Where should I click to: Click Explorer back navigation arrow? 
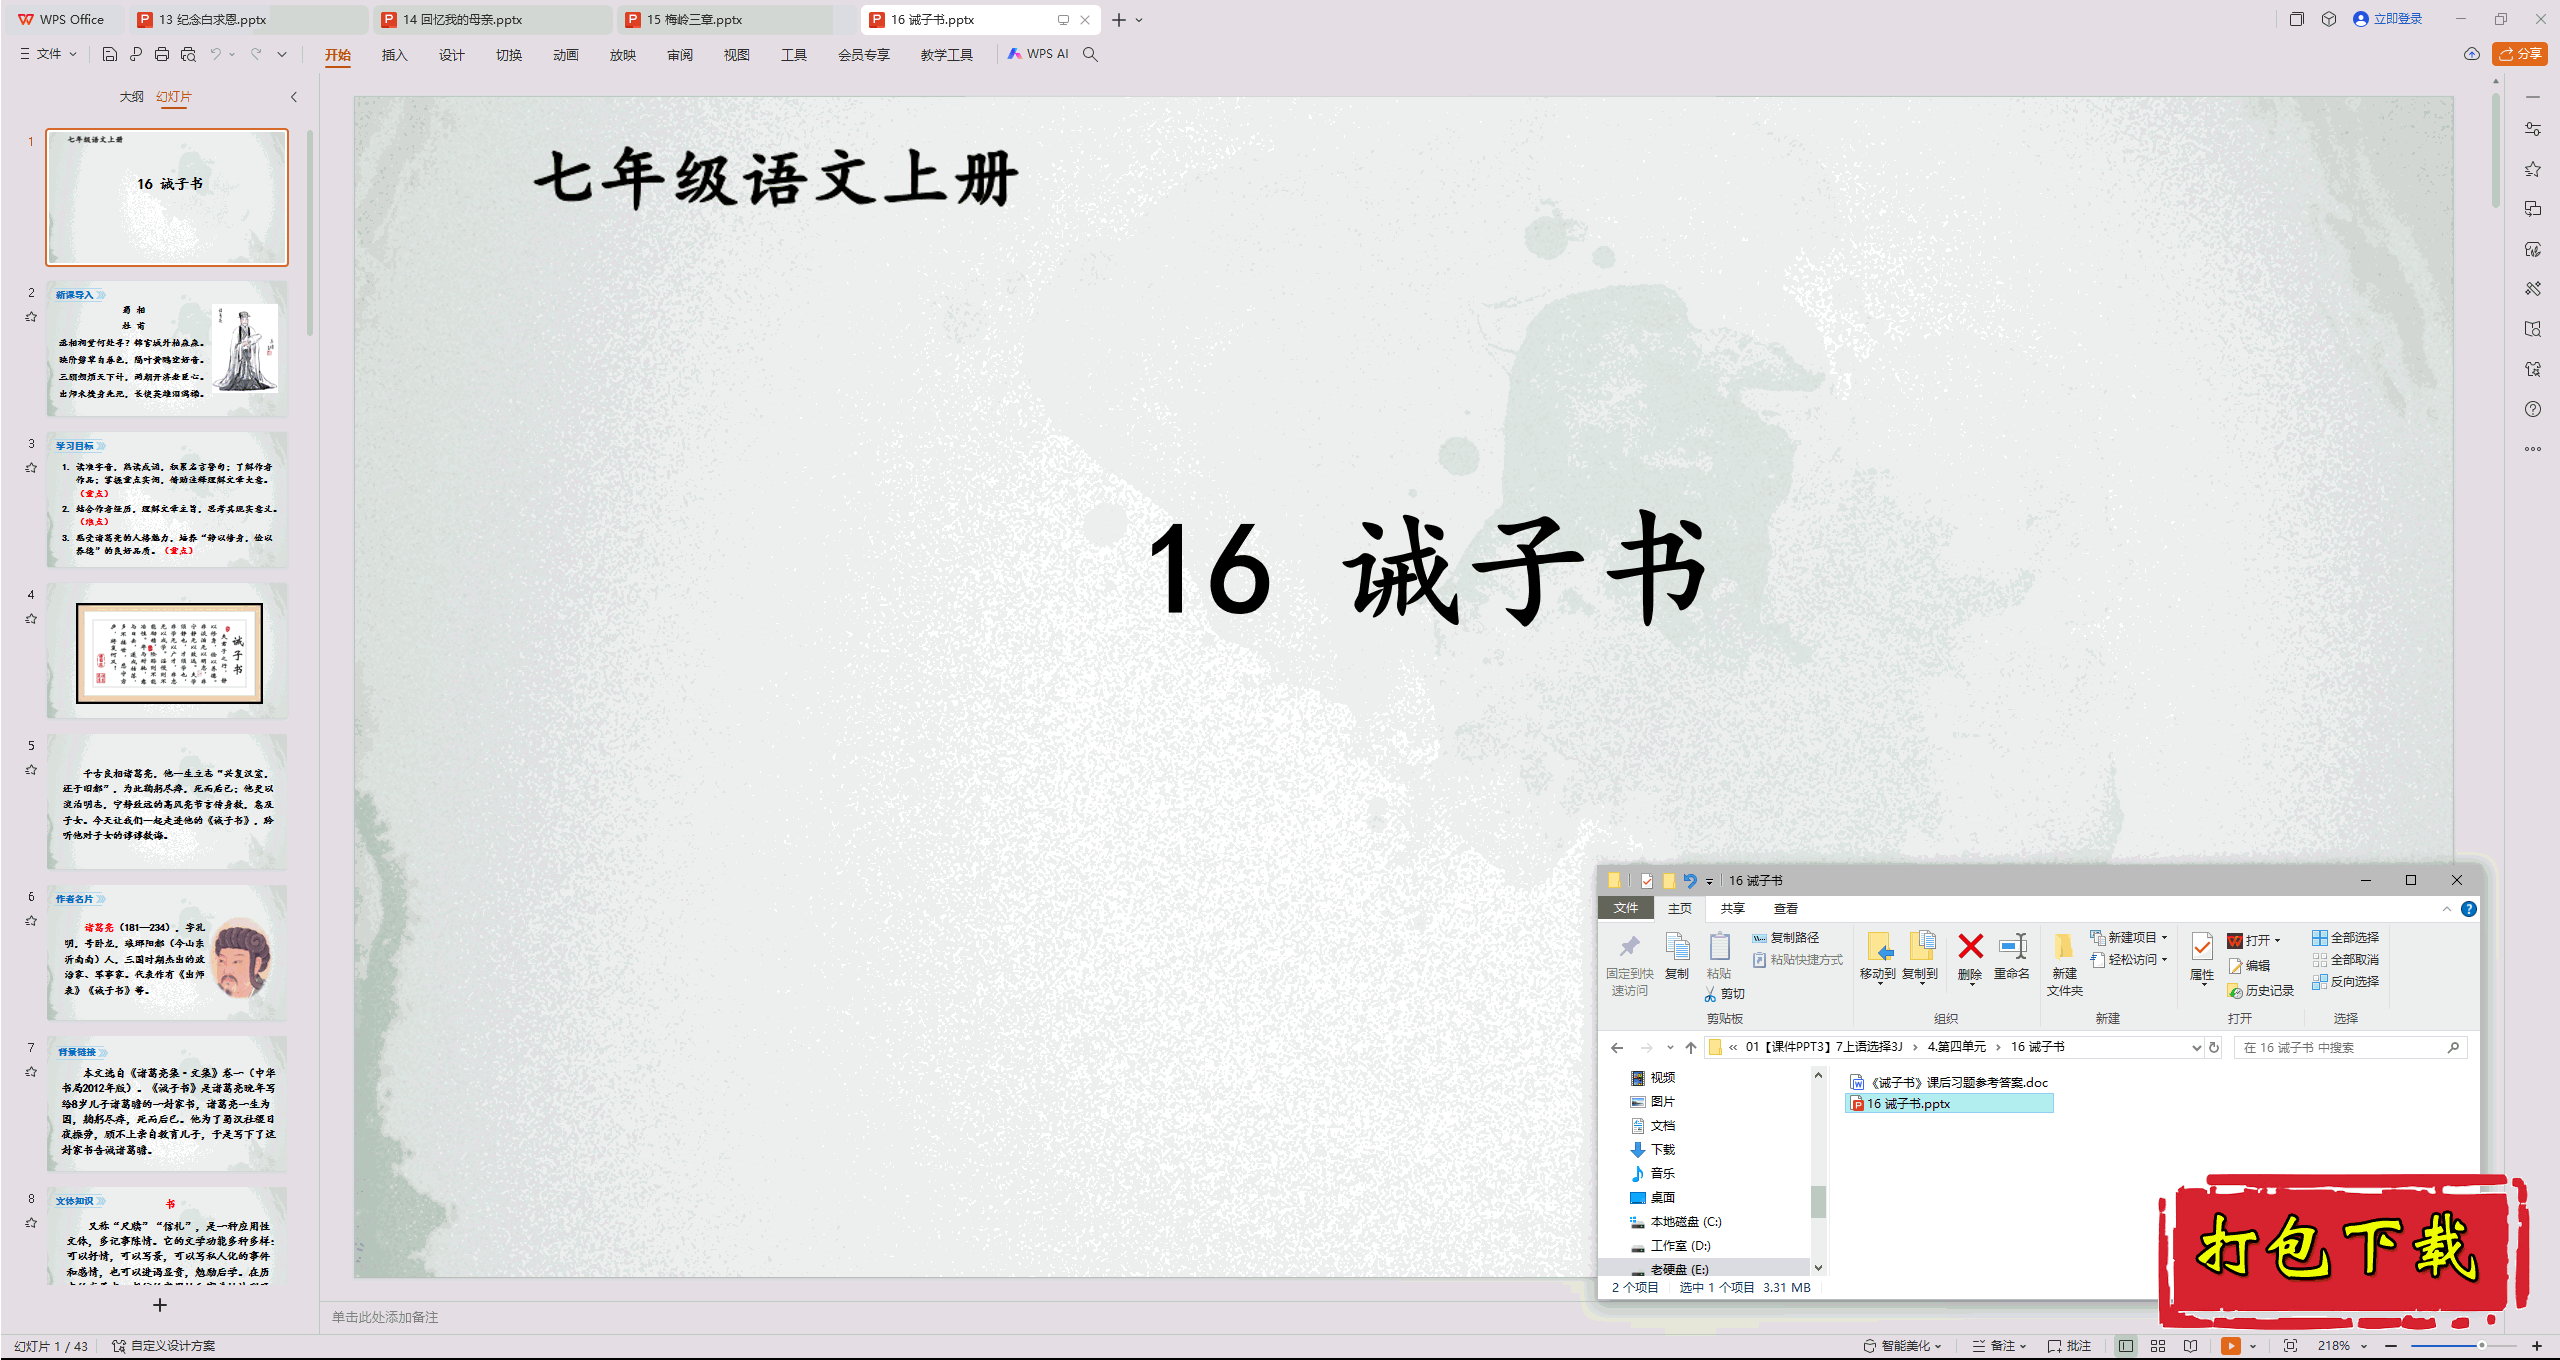1617,1048
